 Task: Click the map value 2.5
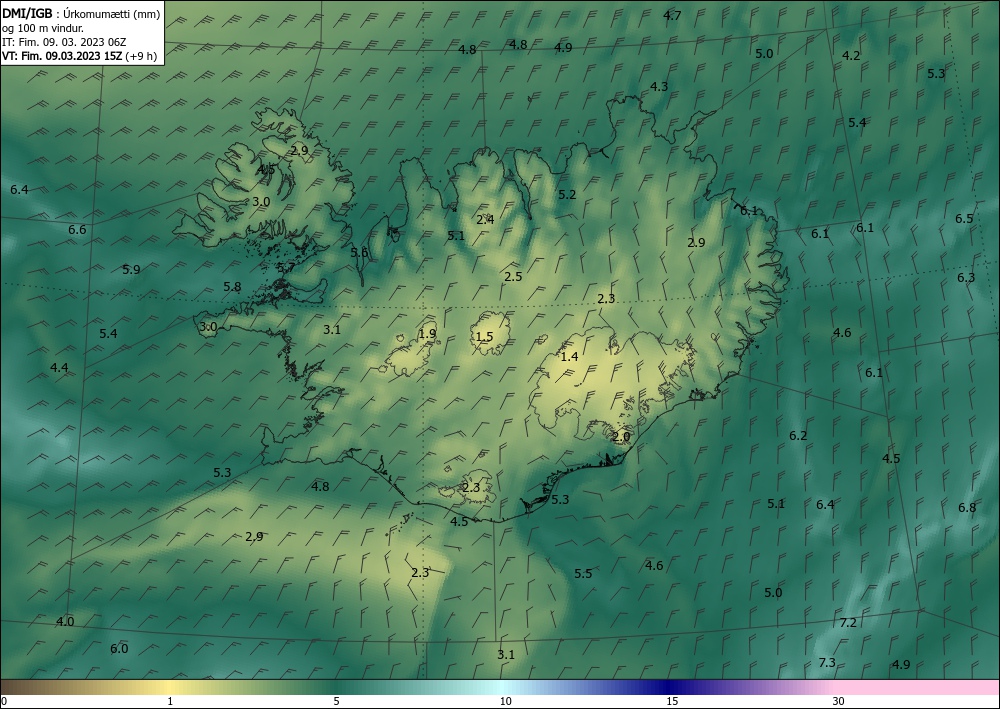tap(513, 277)
